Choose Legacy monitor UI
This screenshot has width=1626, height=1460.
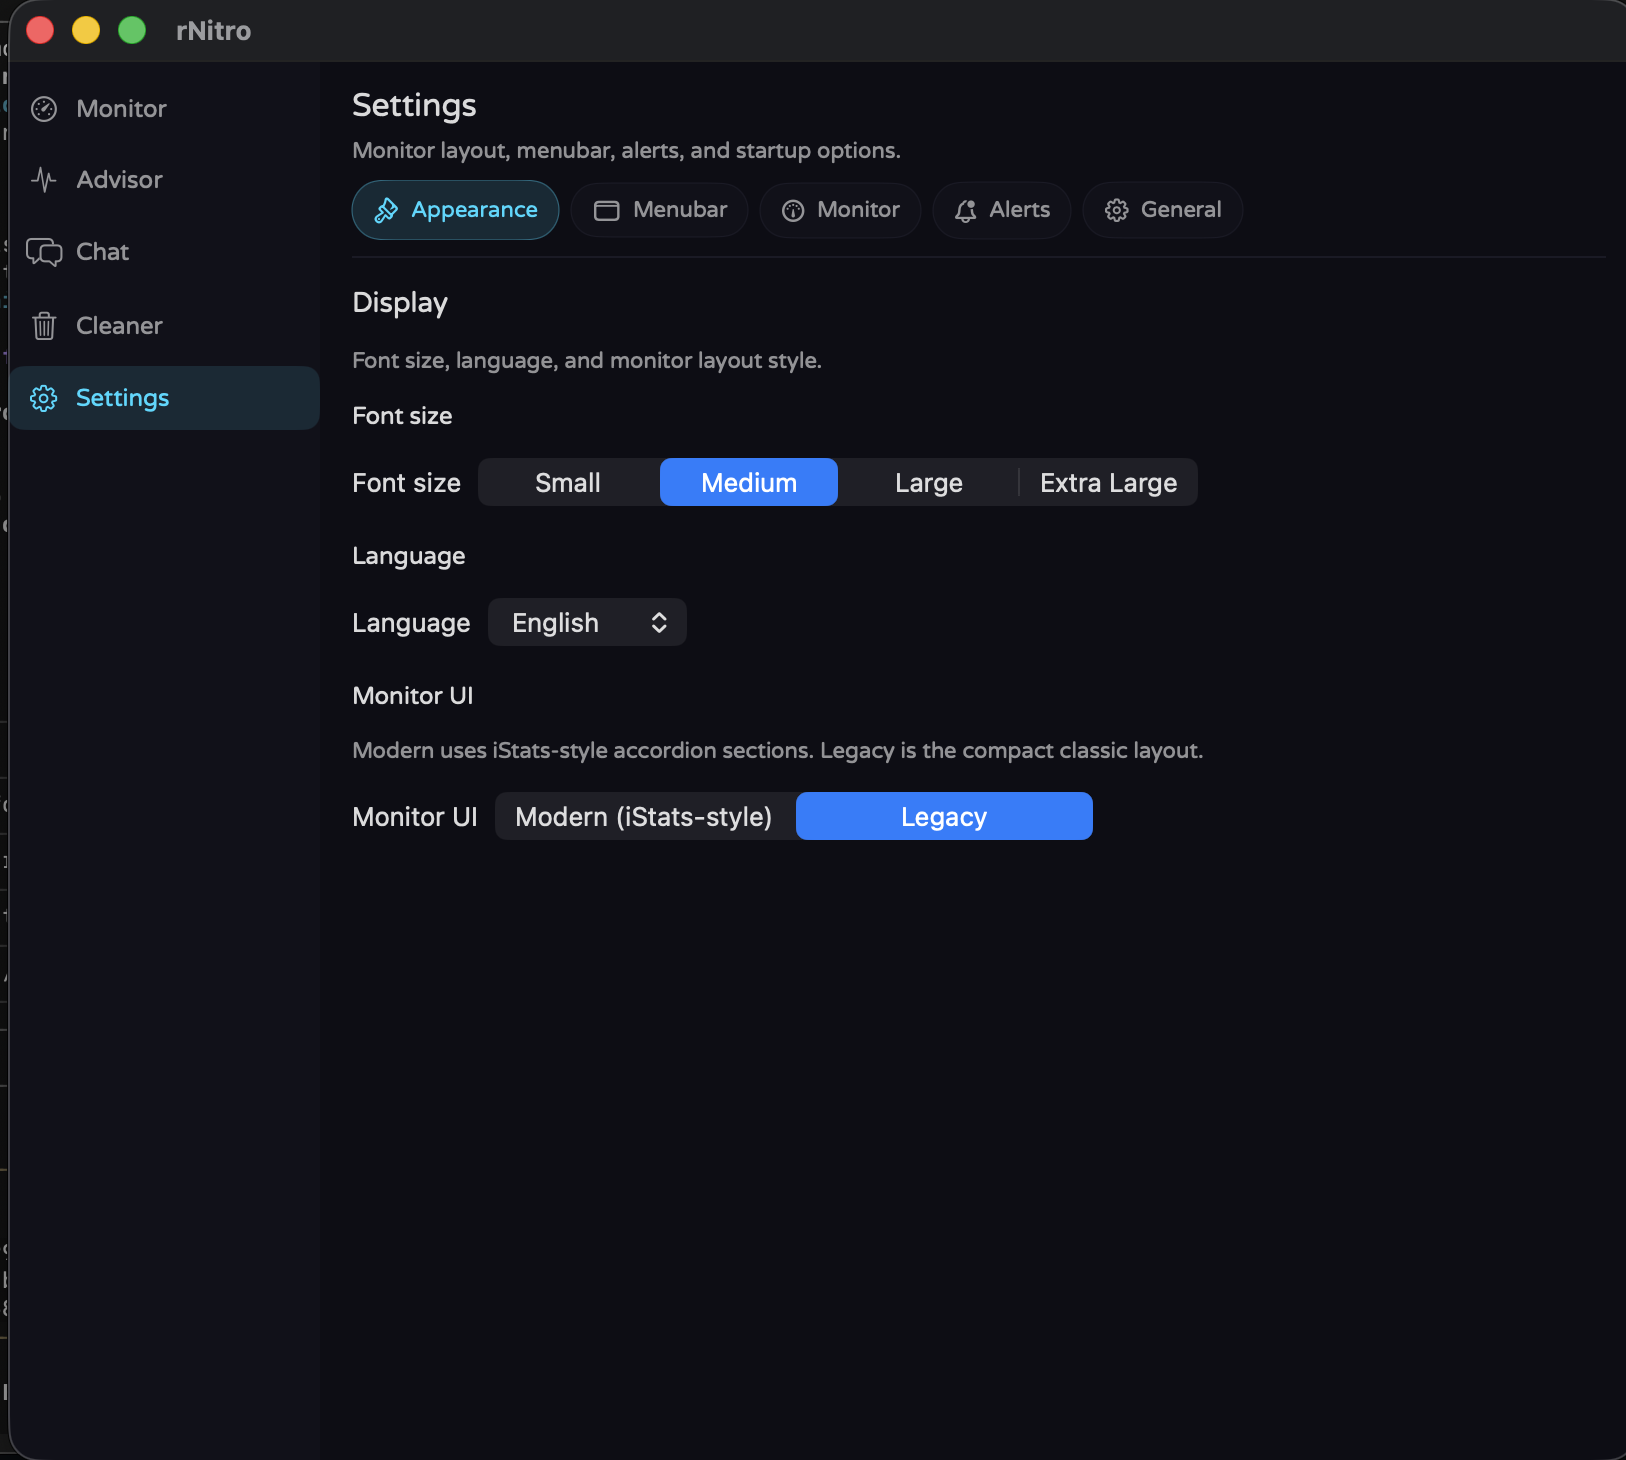(944, 817)
